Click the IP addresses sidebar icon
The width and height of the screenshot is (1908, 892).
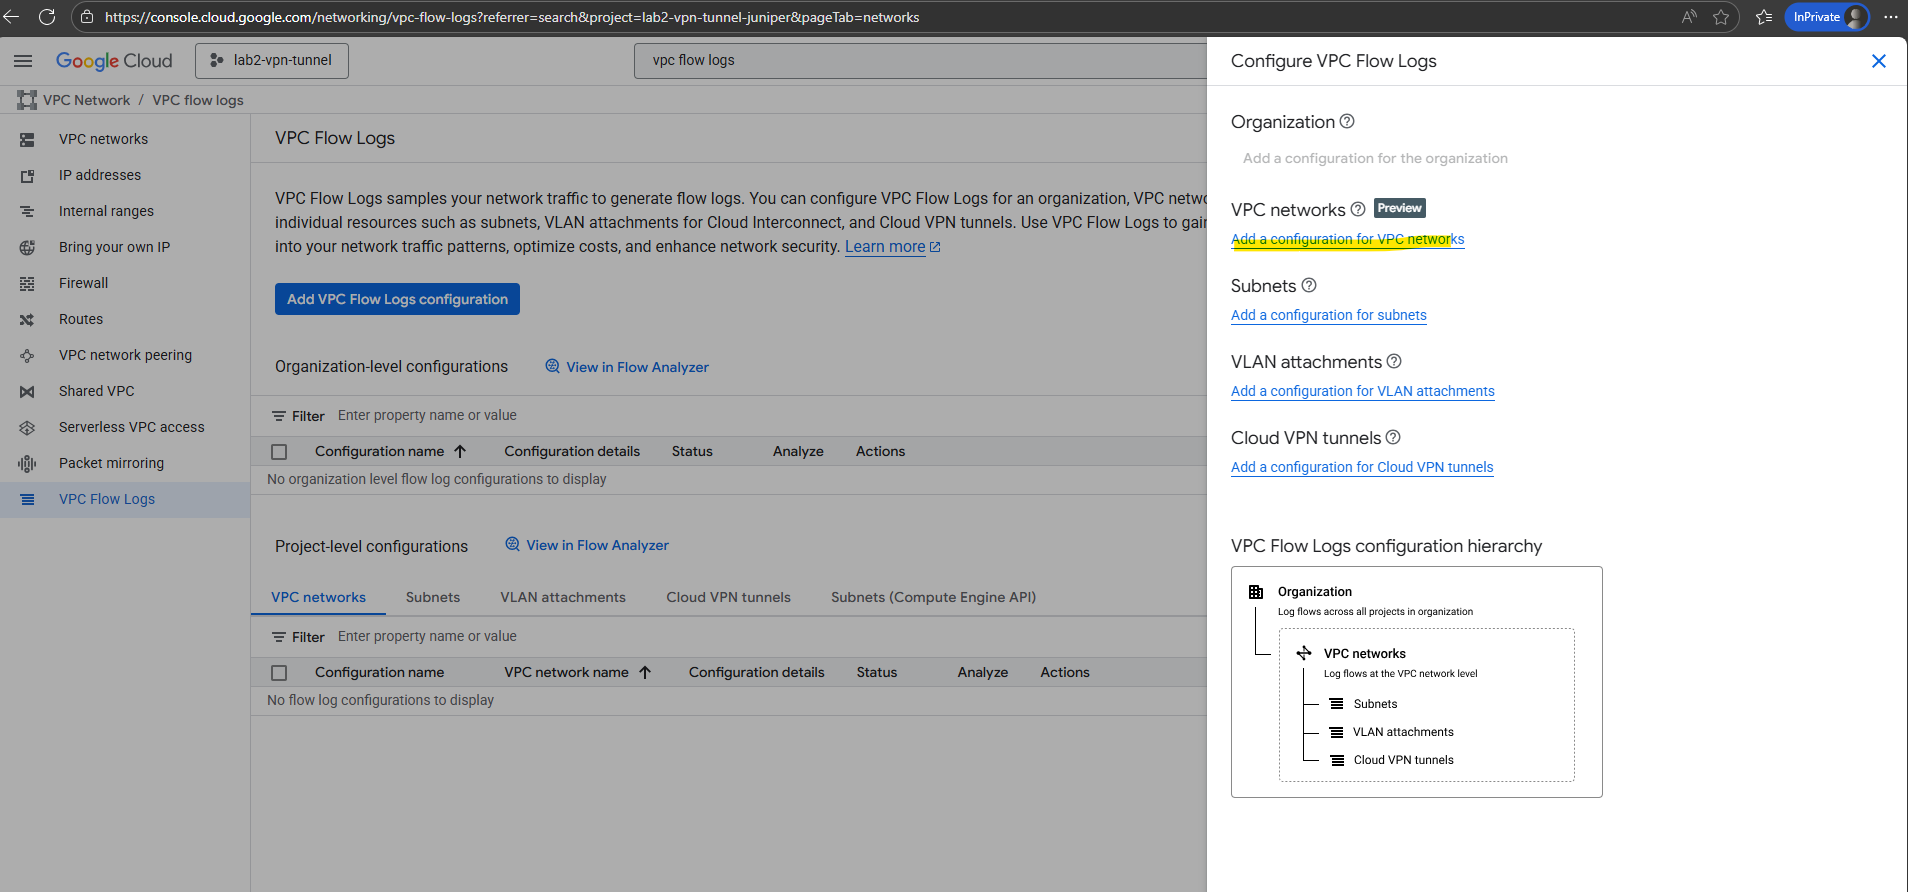point(27,176)
